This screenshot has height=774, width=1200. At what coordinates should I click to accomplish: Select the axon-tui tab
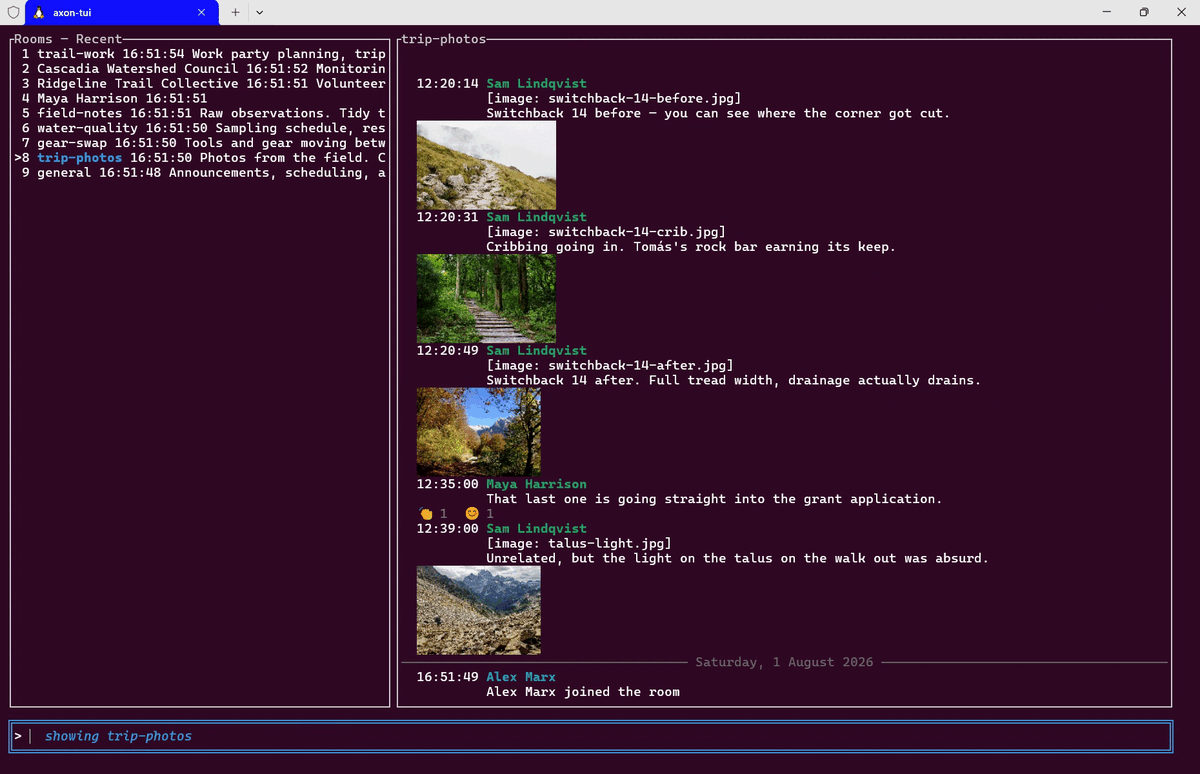point(120,12)
